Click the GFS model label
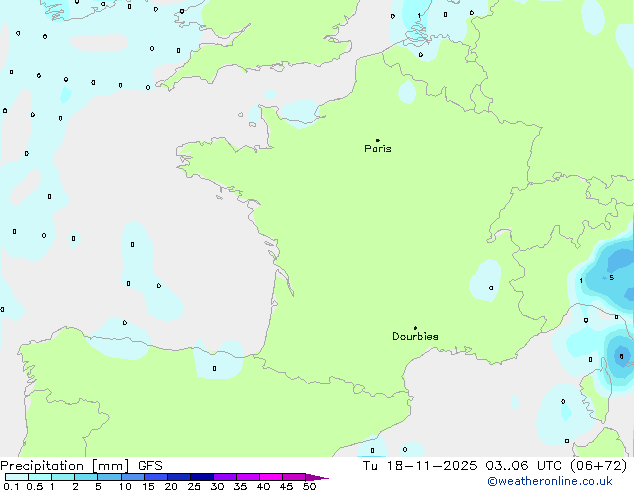Viewport: 634px width, 490px height. [x=149, y=465]
